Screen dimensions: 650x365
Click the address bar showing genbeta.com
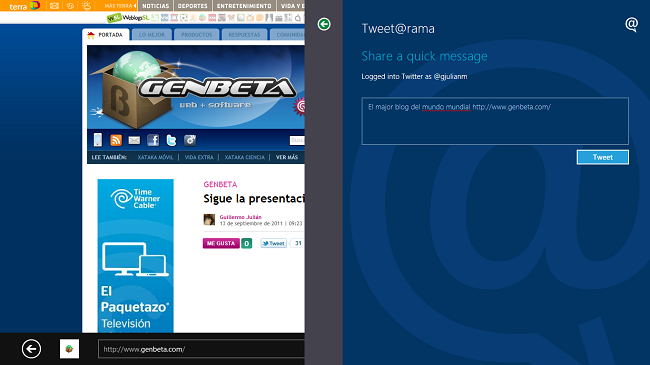point(201,349)
